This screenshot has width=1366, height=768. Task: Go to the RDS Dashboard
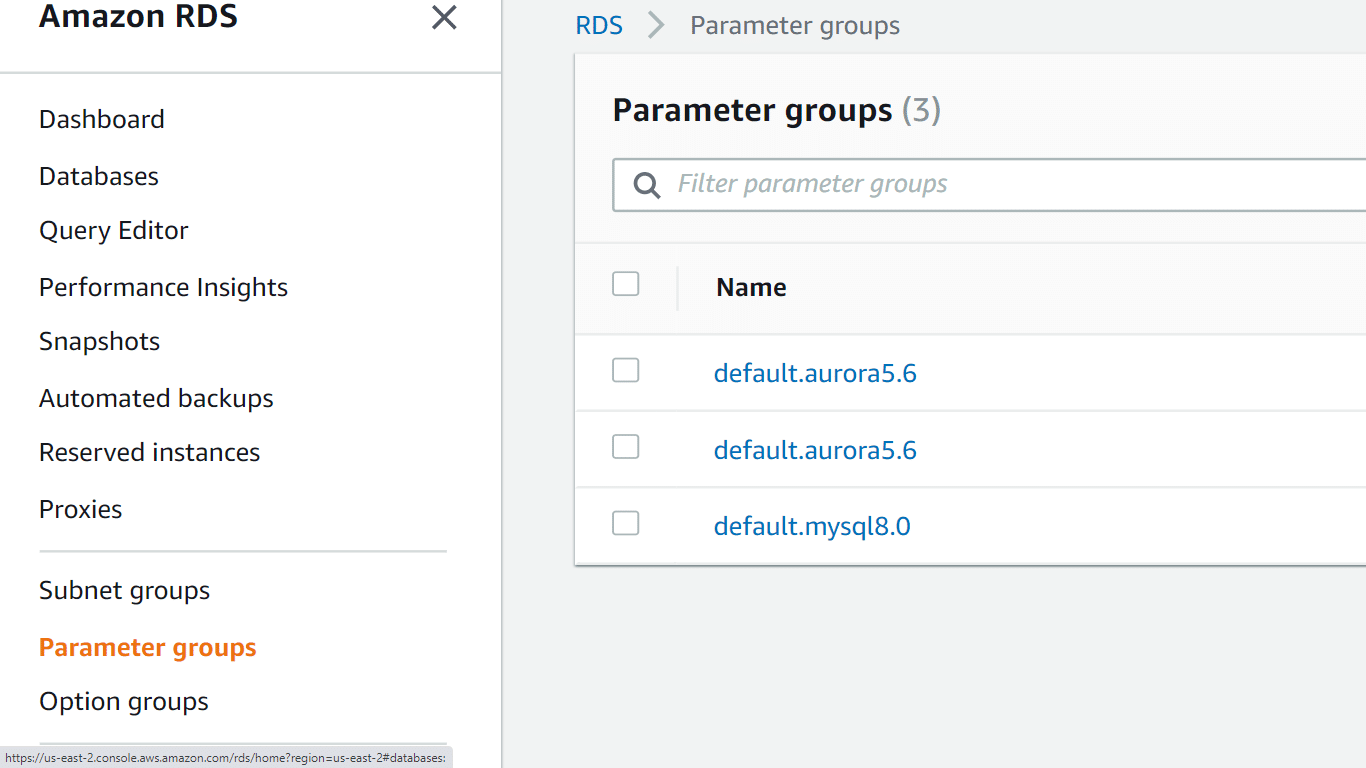click(101, 119)
